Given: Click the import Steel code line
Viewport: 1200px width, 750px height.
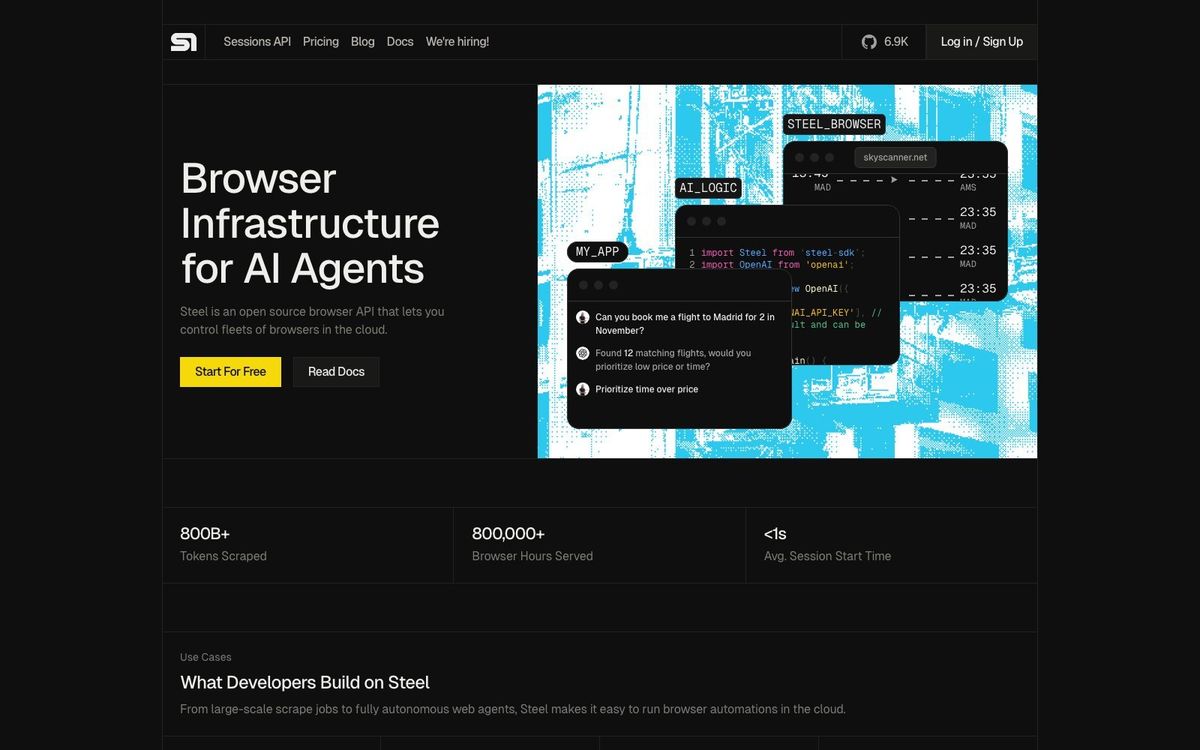Looking at the screenshot, I should point(777,253).
